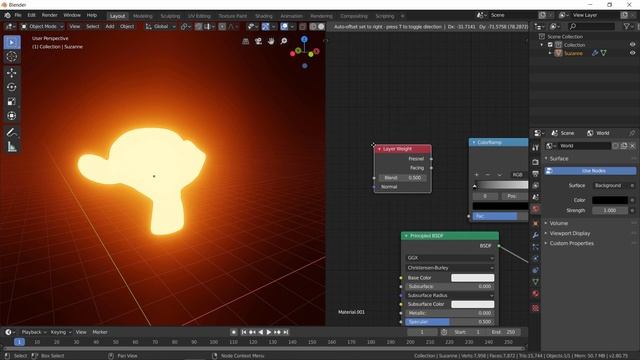Open the Render properties tab
Viewport: 640px width, 360px height.
pyautogui.click(x=535, y=162)
